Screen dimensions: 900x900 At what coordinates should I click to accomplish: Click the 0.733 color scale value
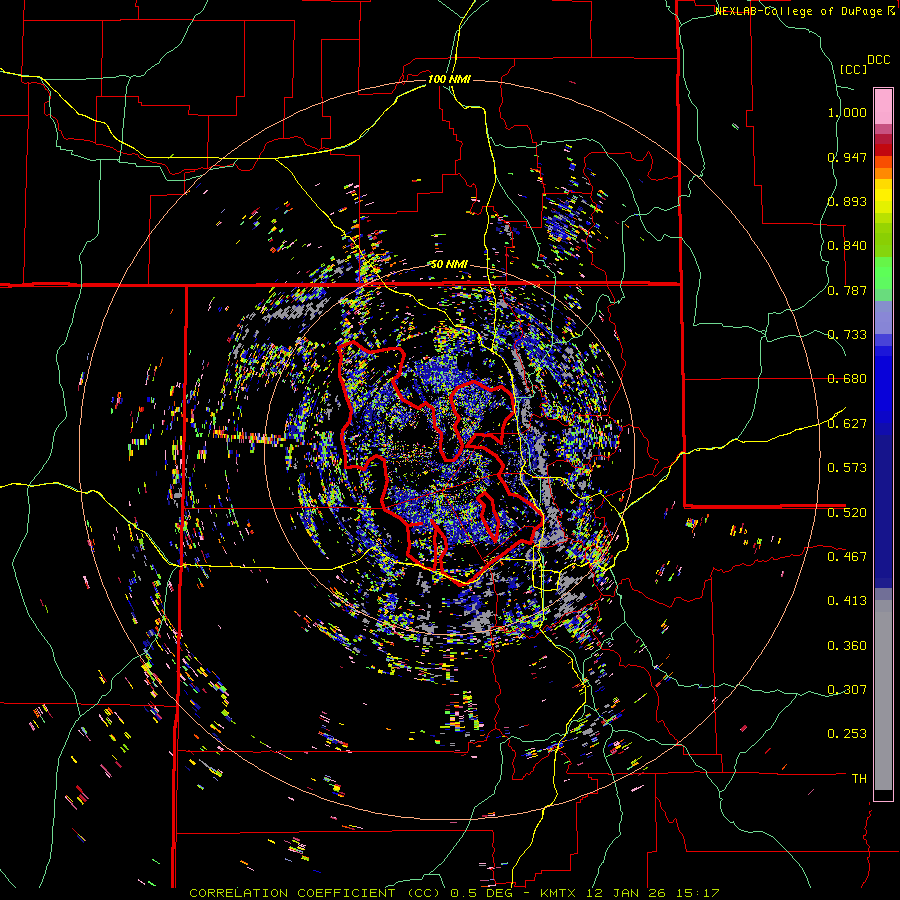847,335
